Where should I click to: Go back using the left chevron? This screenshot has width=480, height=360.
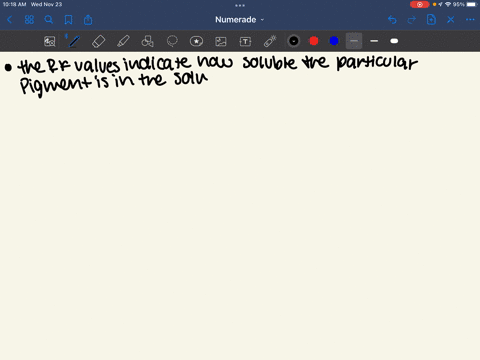[x=9, y=20]
